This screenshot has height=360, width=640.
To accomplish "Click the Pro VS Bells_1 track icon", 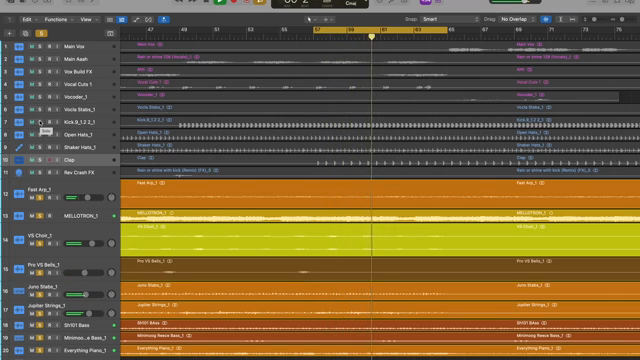I will [x=19, y=269].
